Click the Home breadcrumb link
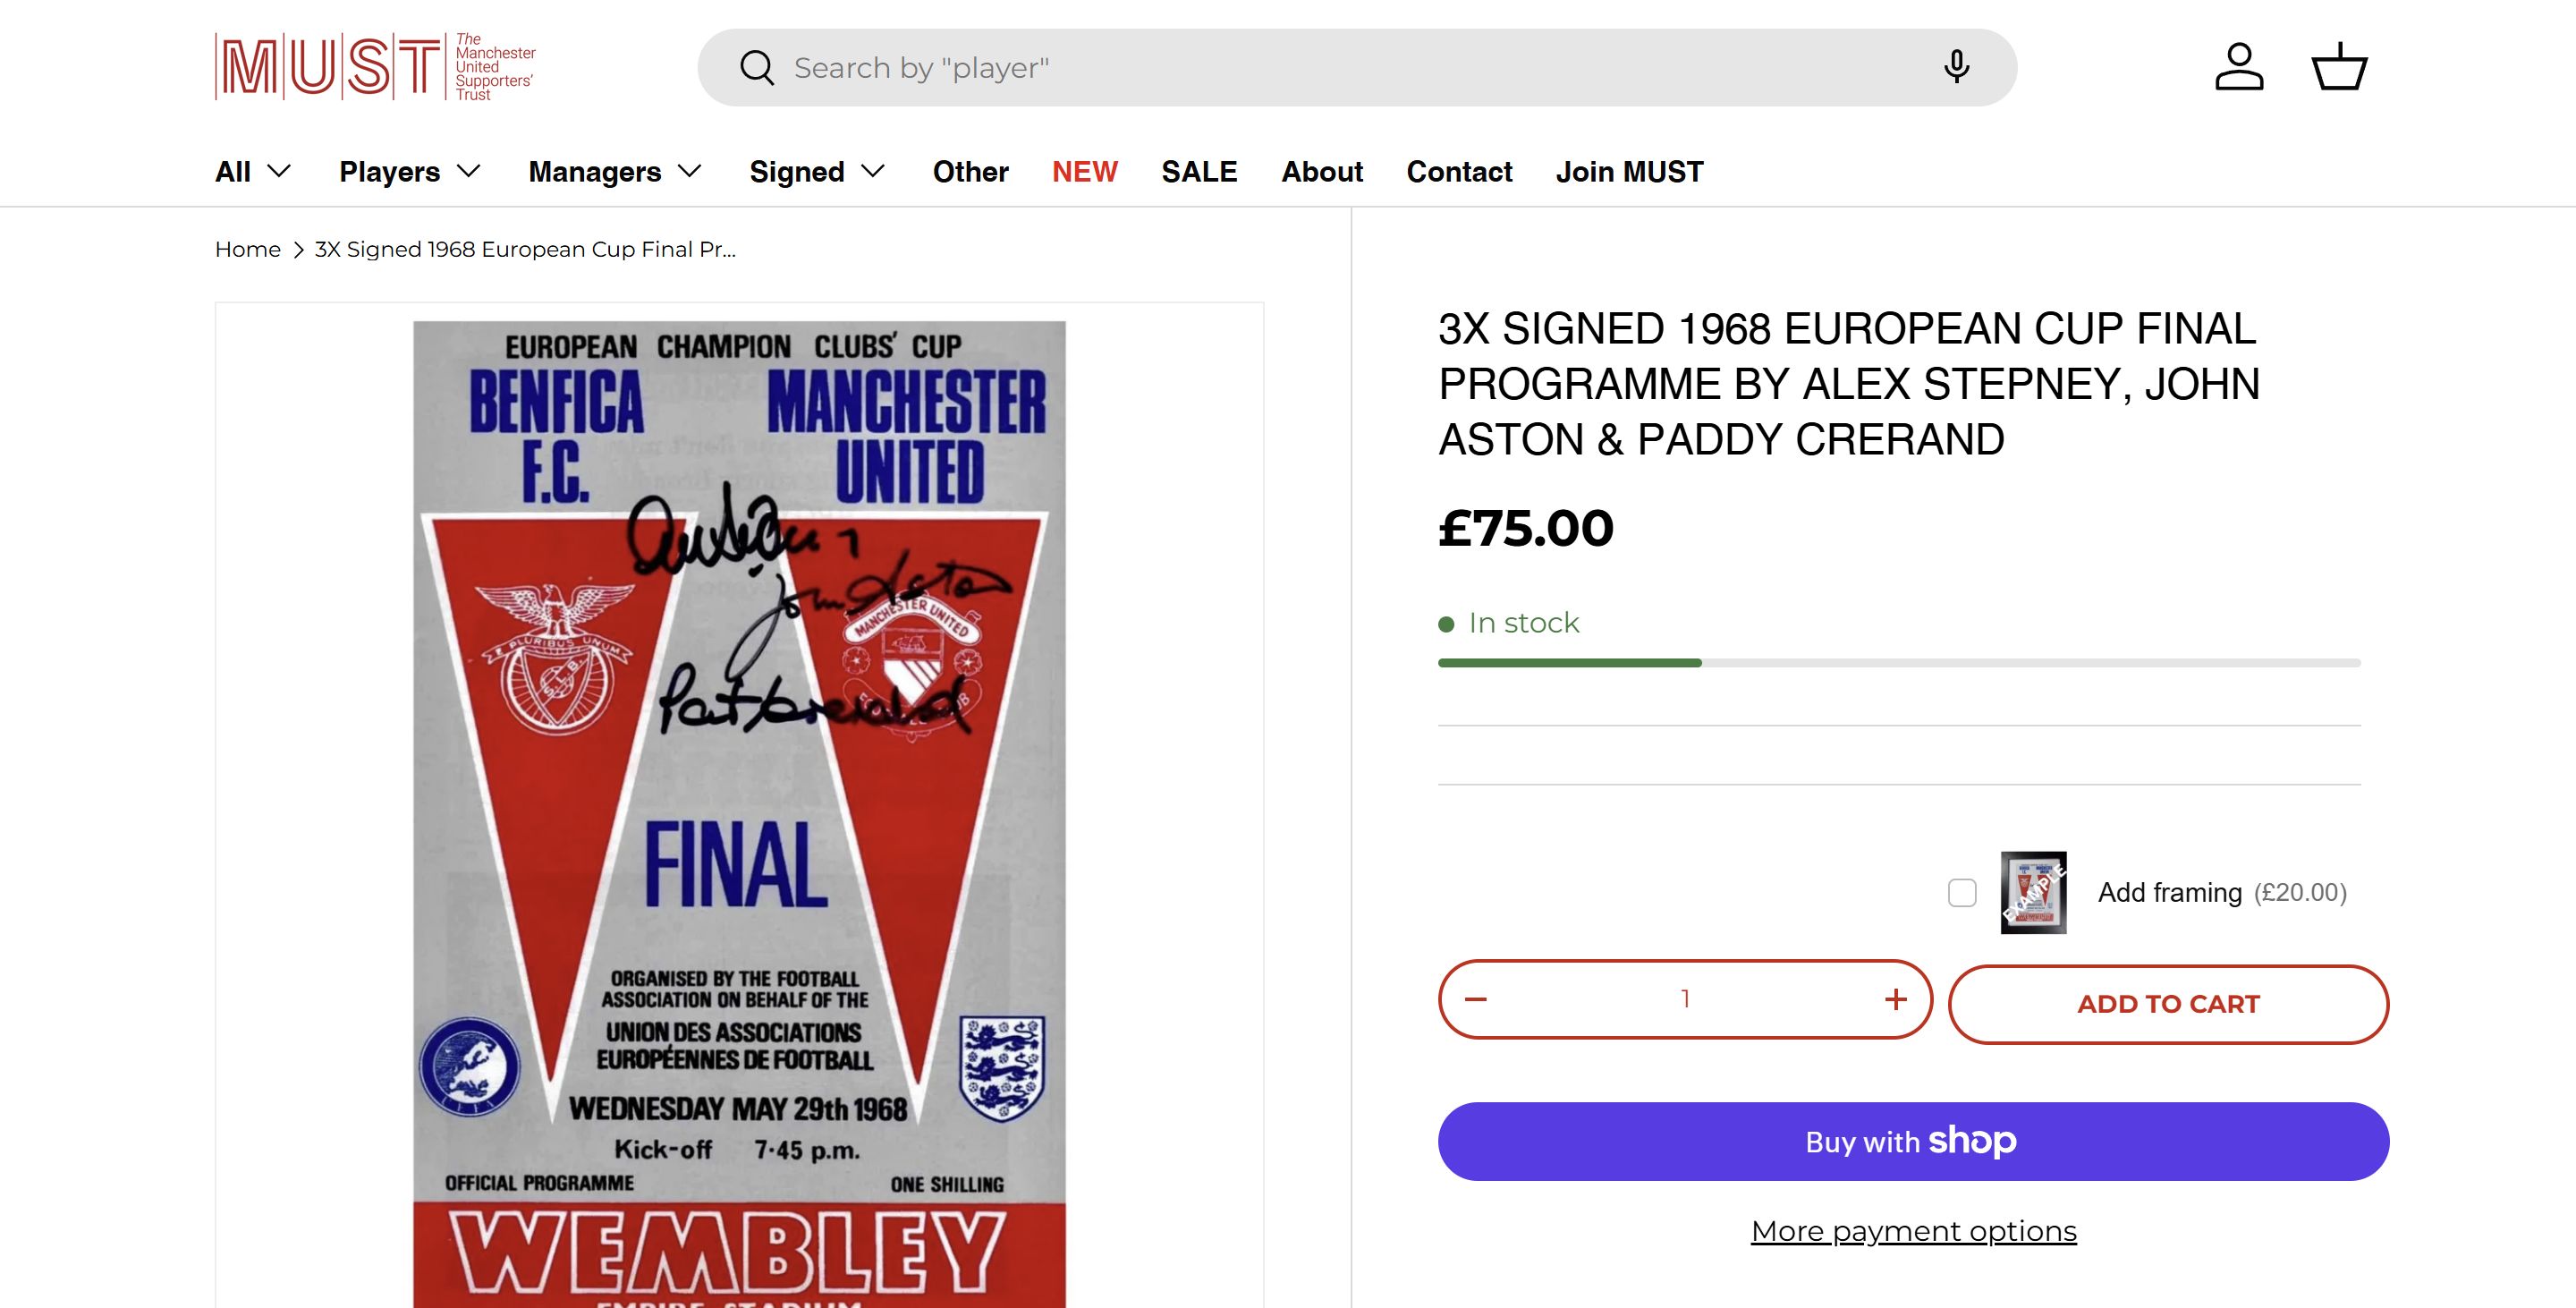 point(248,249)
